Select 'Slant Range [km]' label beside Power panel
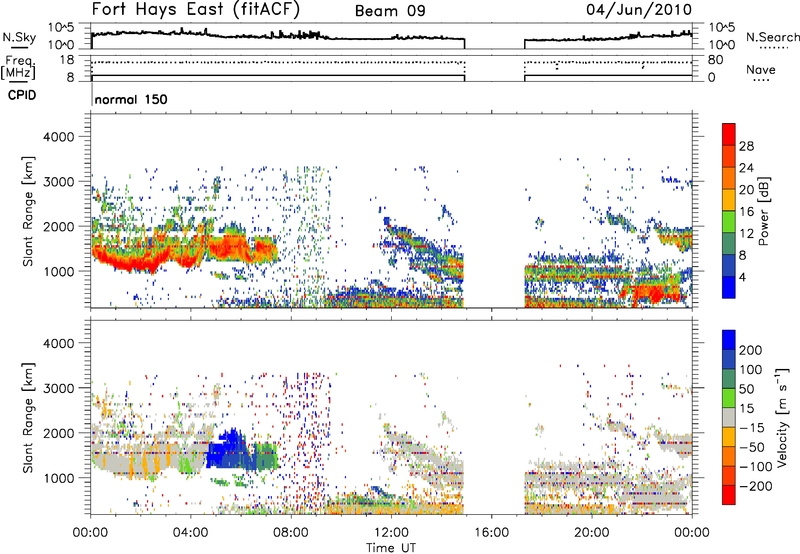 (x=28, y=211)
